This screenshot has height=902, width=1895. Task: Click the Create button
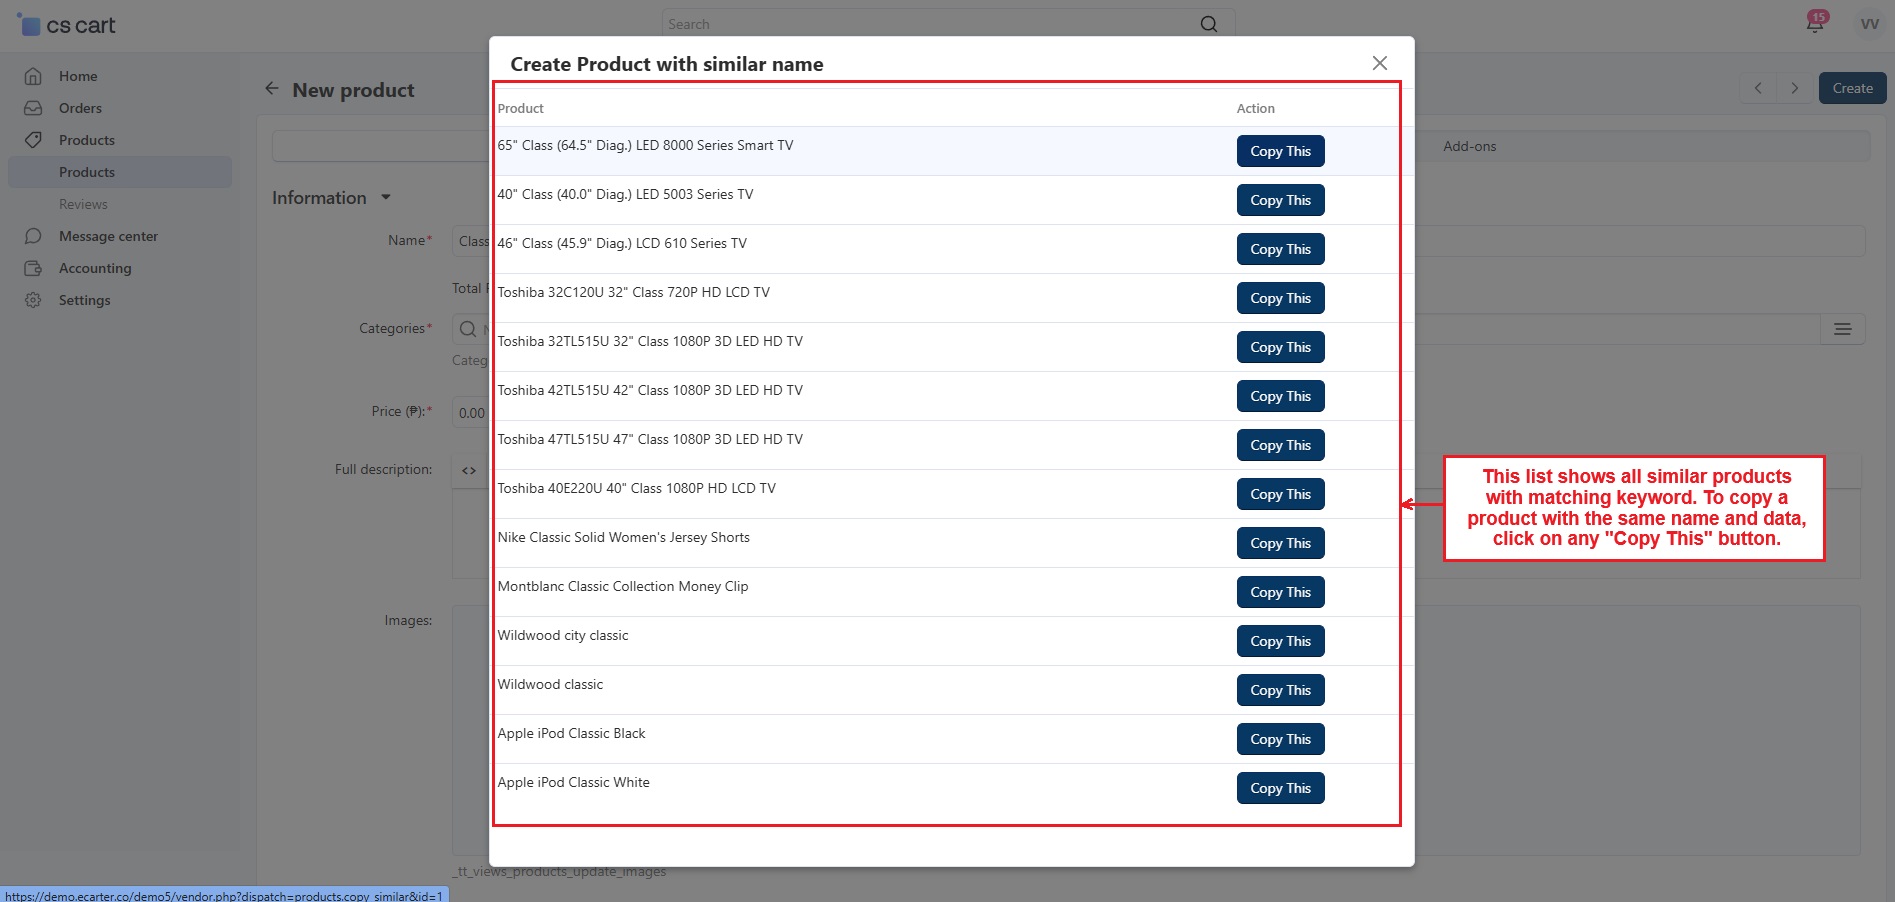pyautogui.click(x=1851, y=88)
